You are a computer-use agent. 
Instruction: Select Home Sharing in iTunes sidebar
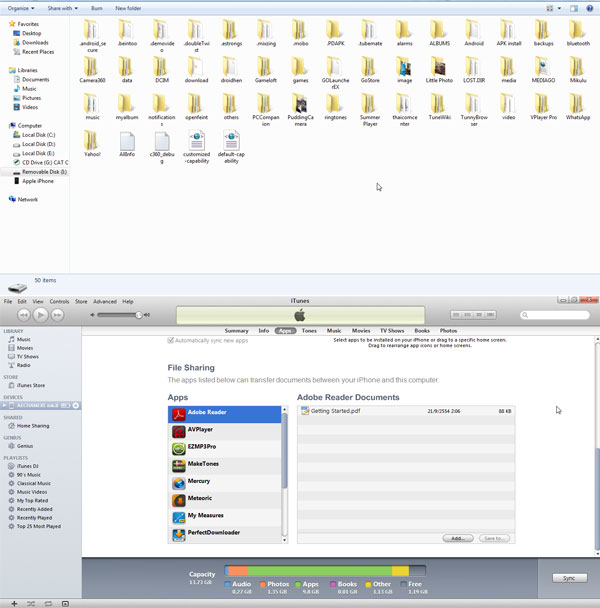[x=29, y=426]
